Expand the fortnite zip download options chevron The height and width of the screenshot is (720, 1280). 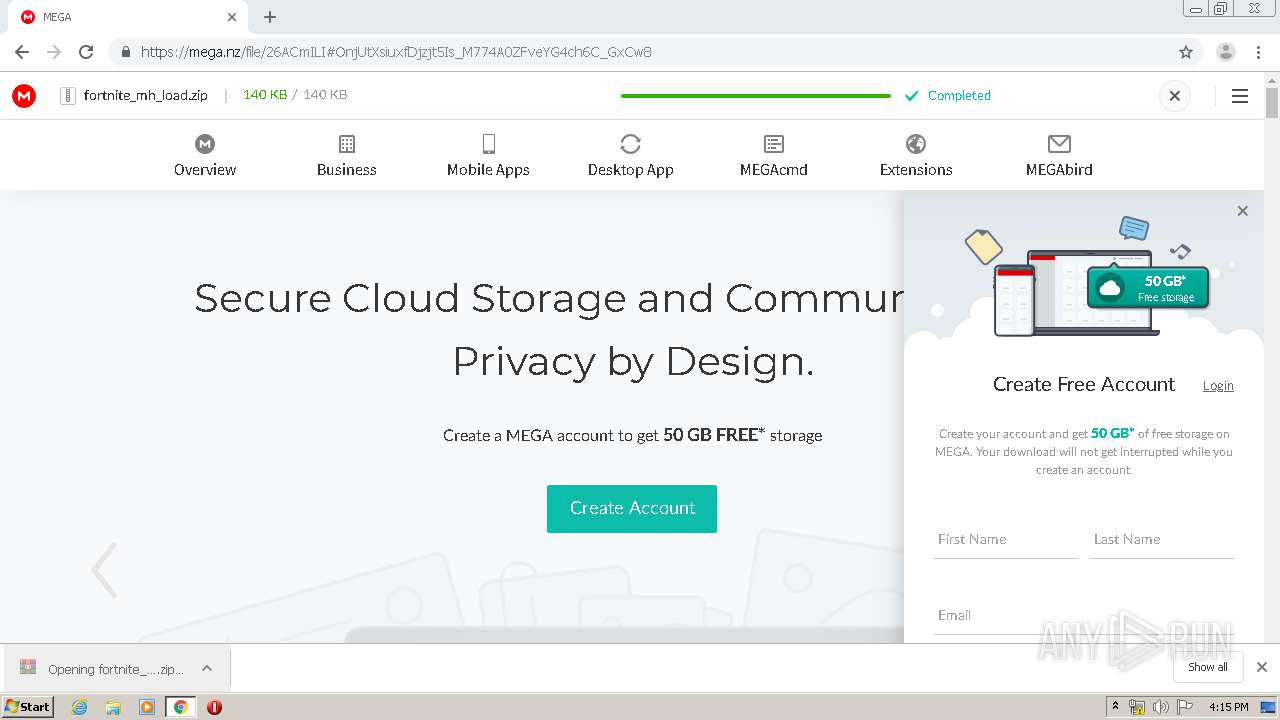coord(207,668)
